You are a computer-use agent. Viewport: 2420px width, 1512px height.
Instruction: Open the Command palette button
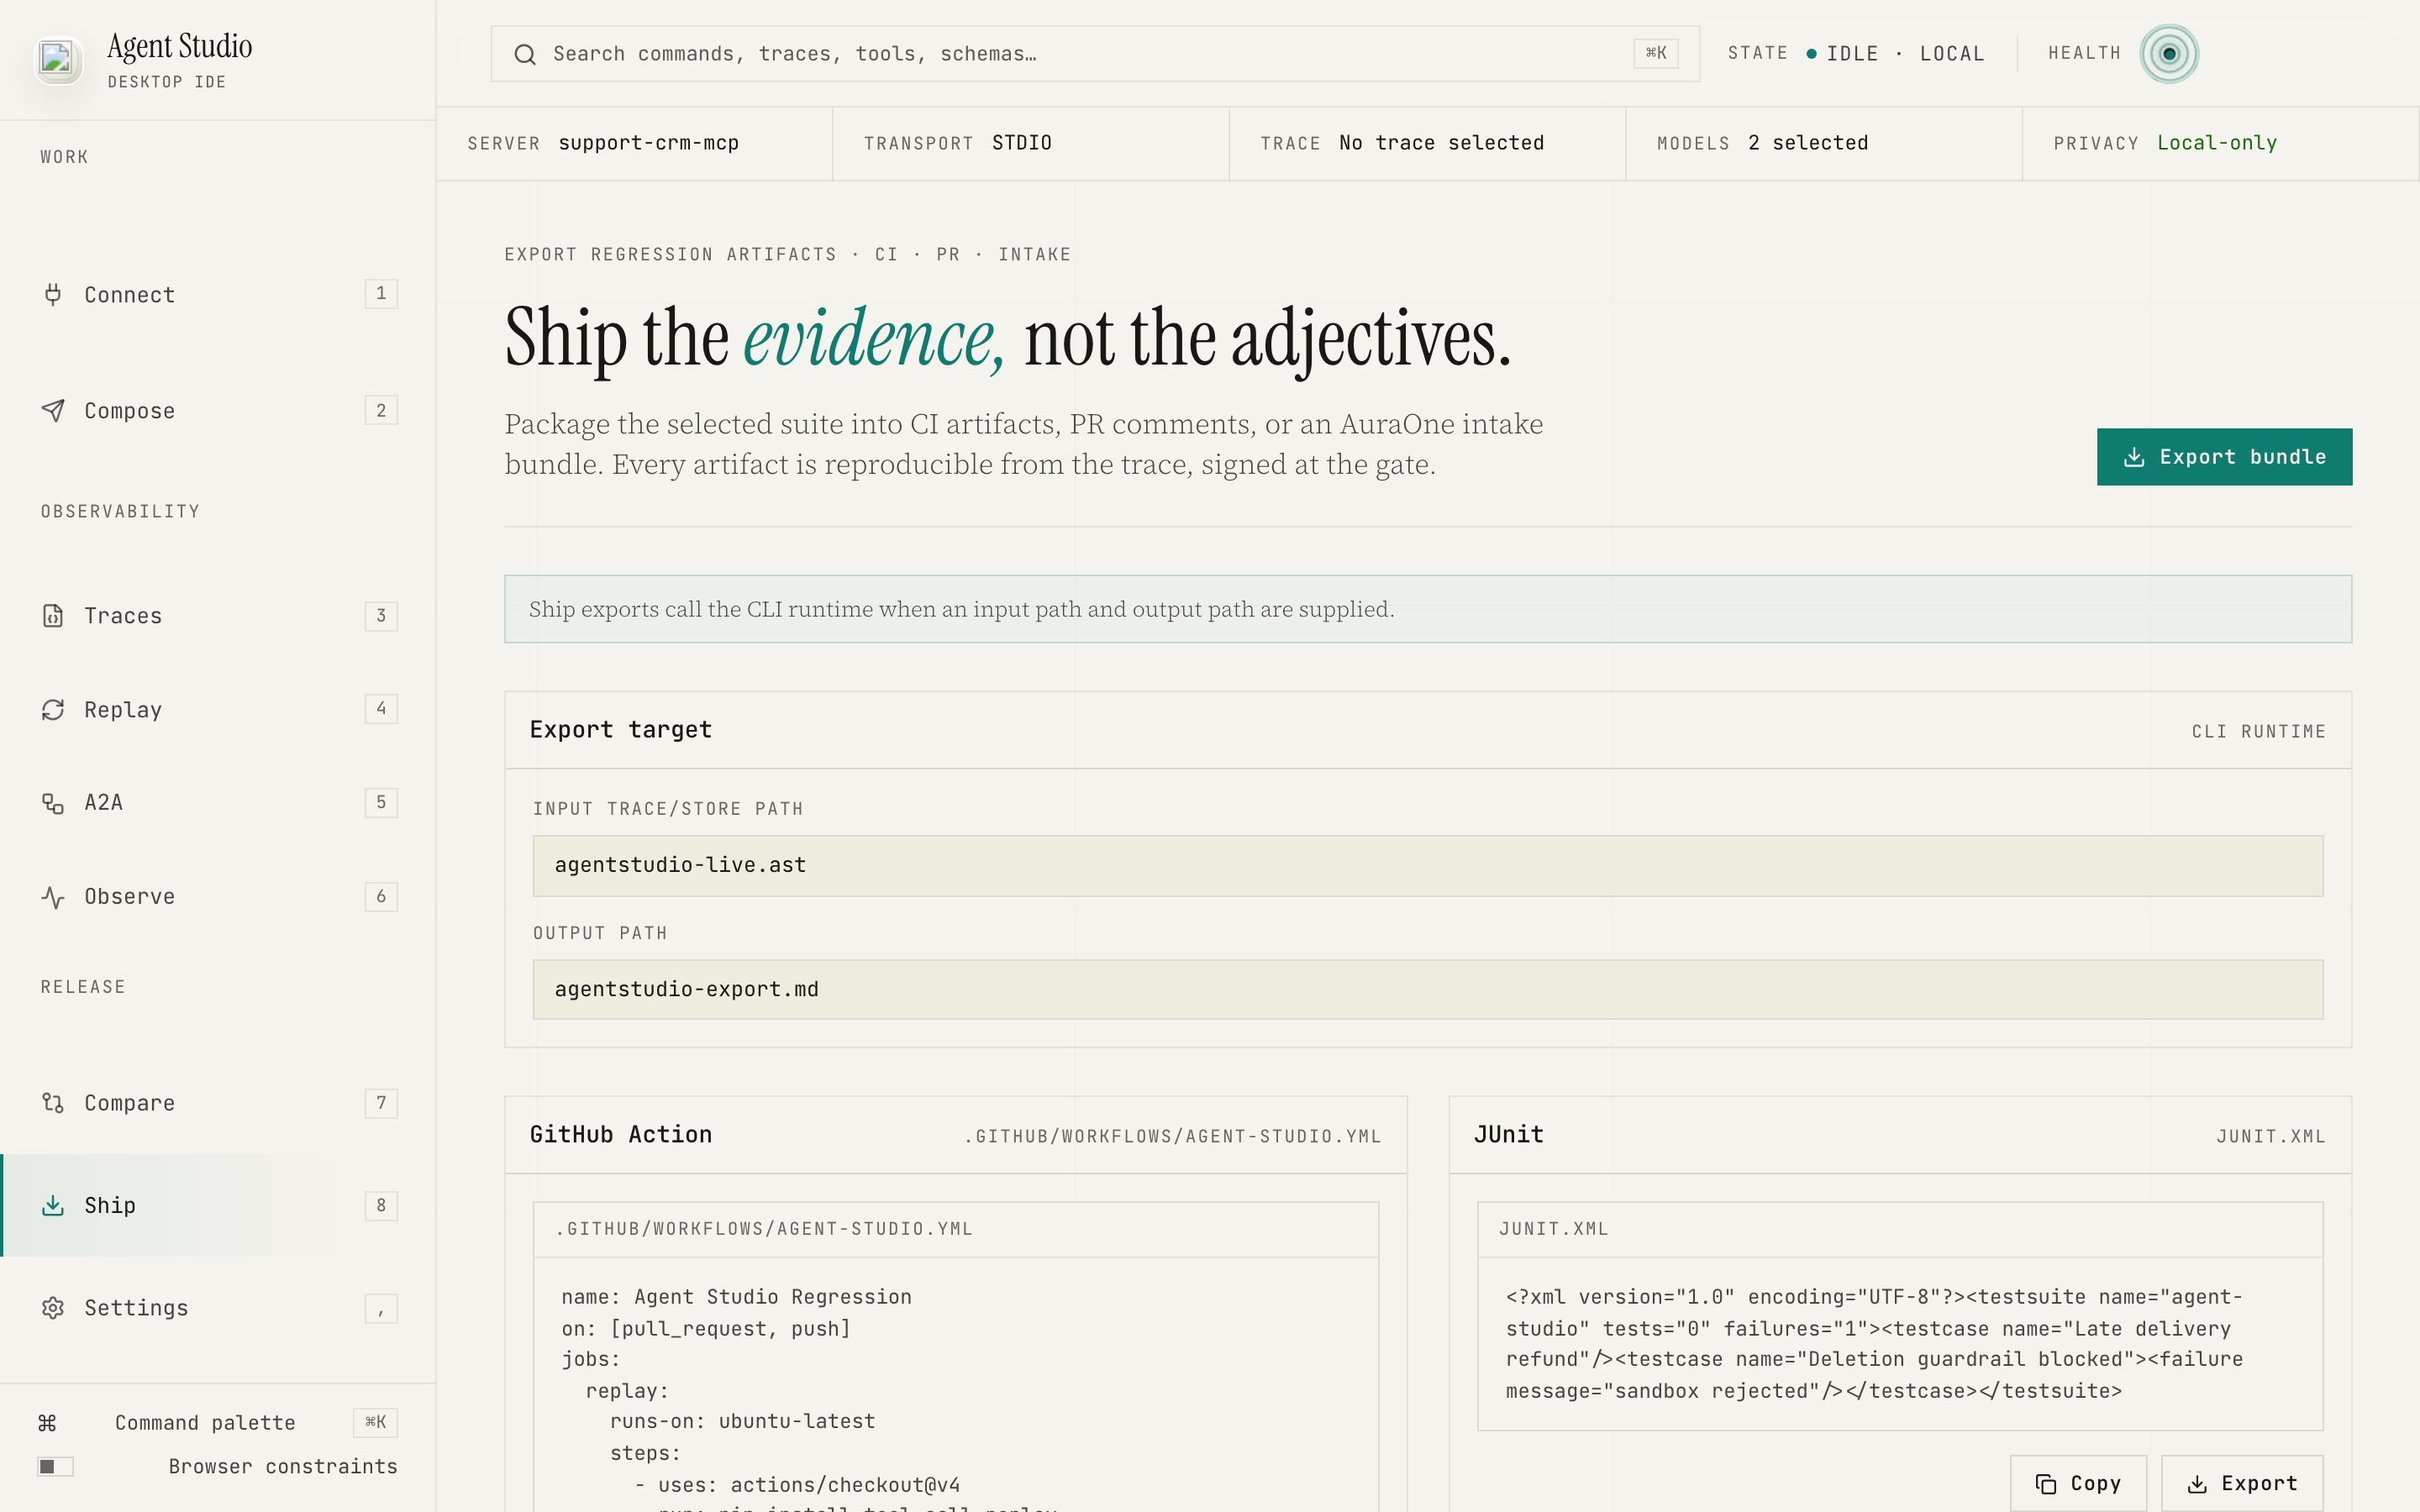coord(218,1422)
